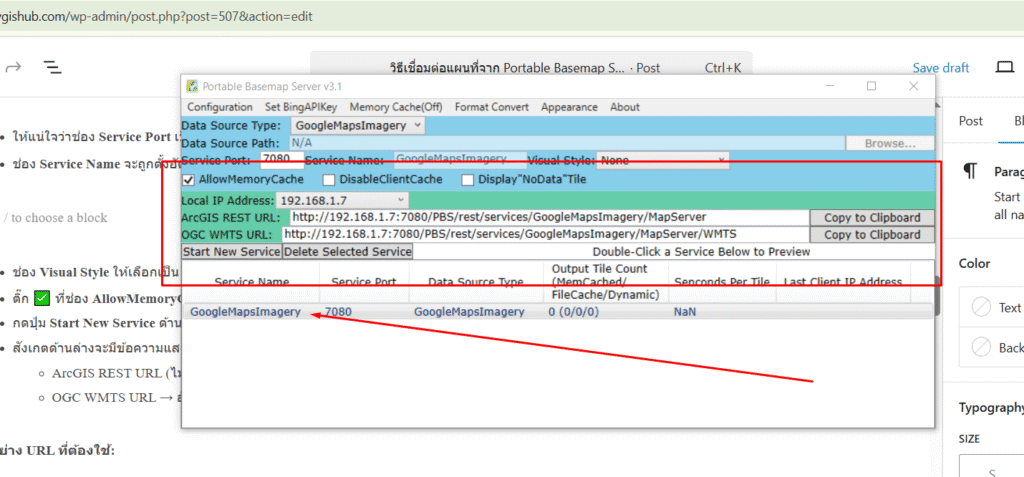1024x477 pixels.
Task: Click the Last Client IP Address column header
Action: [x=843, y=282]
